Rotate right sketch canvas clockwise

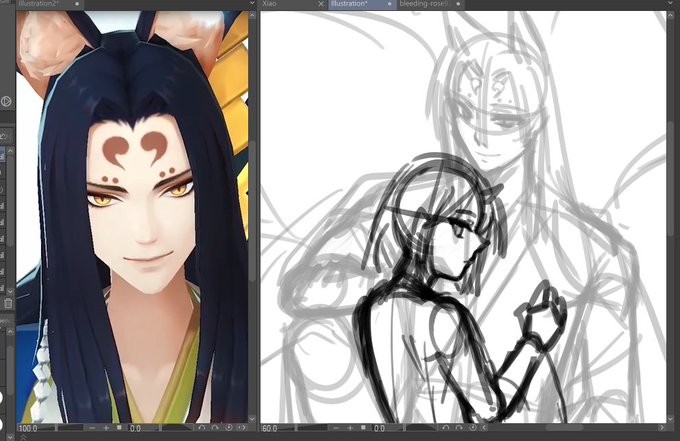(459, 428)
